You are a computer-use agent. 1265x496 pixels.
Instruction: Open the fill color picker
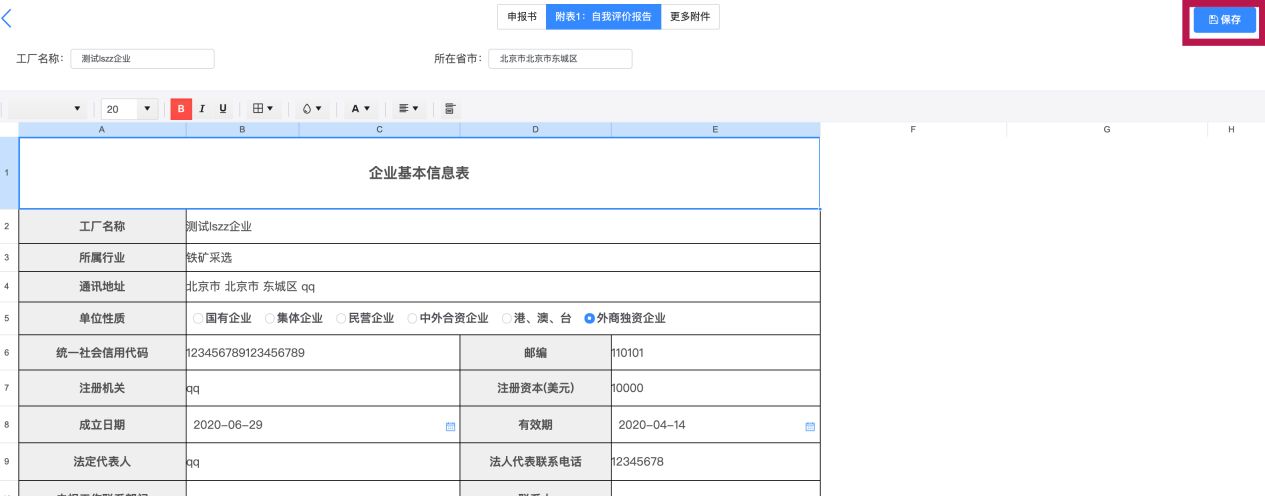[312, 109]
